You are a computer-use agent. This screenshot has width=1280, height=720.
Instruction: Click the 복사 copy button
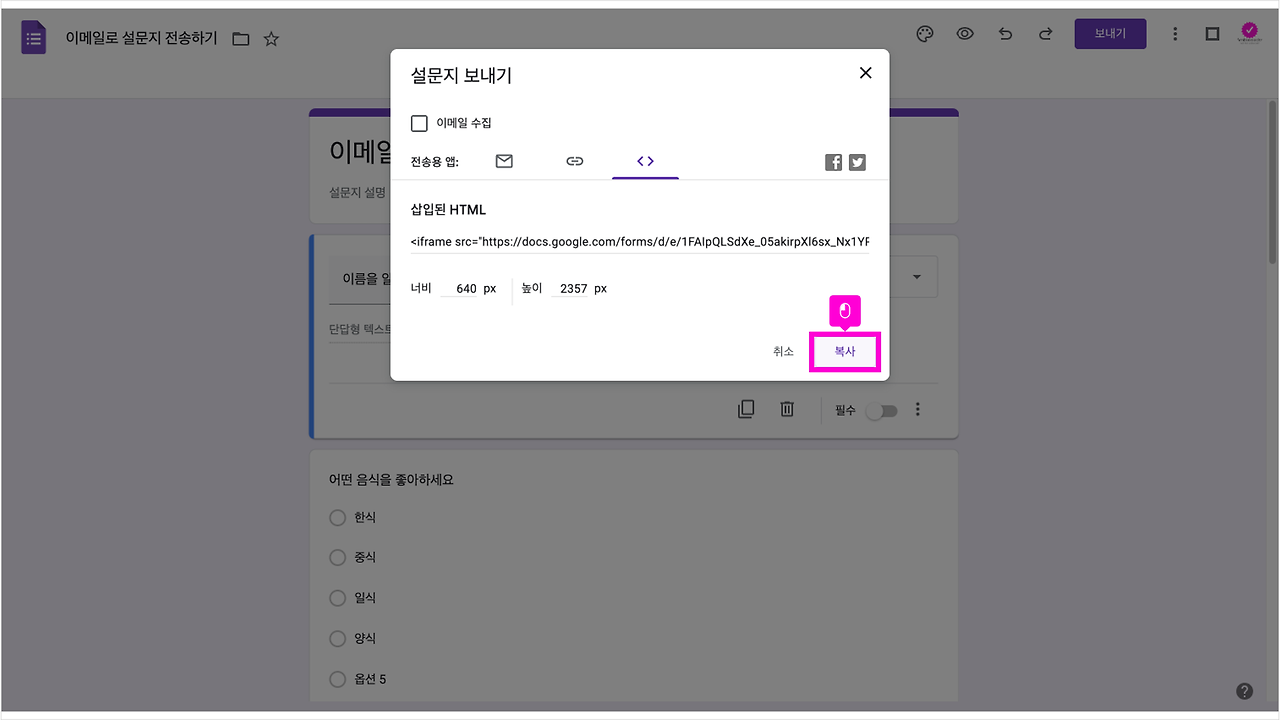(x=844, y=351)
